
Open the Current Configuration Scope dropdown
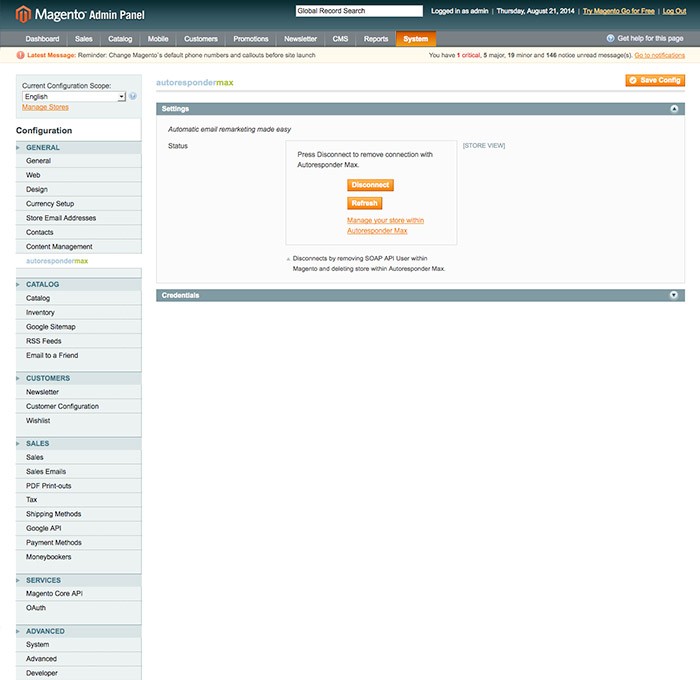coord(74,97)
